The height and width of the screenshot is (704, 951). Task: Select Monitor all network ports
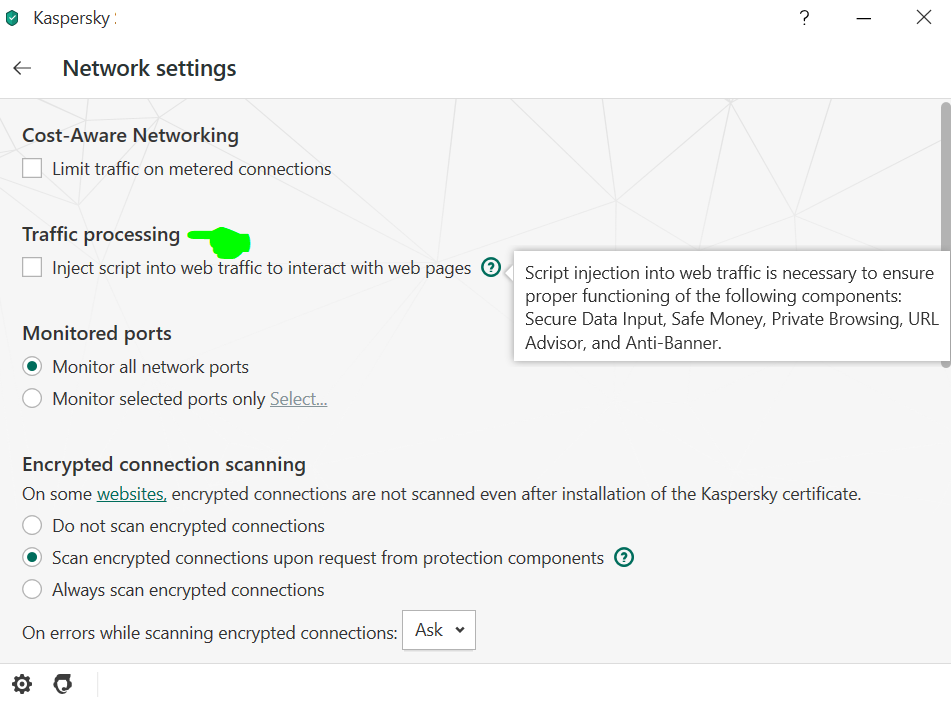pyautogui.click(x=33, y=367)
